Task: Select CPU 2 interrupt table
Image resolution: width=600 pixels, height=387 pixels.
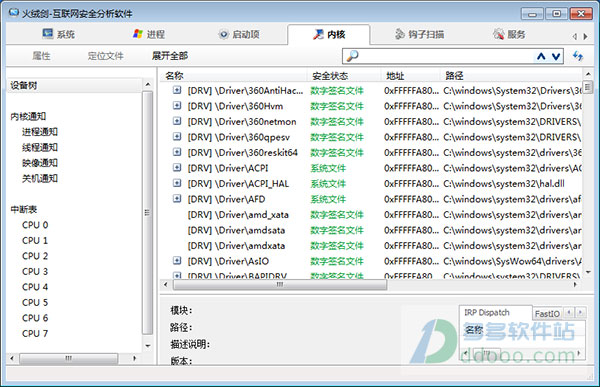Action: point(35,256)
